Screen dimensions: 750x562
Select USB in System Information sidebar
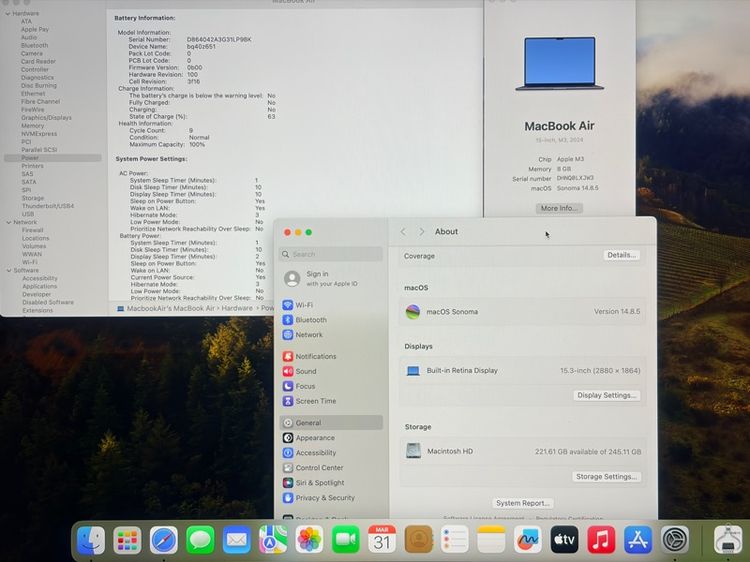[x=28, y=214]
